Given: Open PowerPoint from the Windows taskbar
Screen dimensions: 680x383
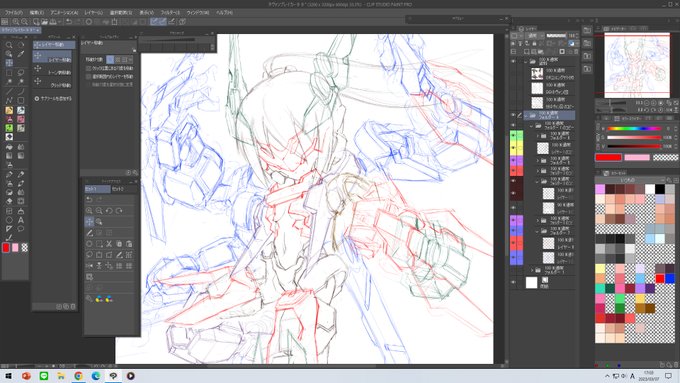Looking at the screenshot, I should (x=26, y=376).
